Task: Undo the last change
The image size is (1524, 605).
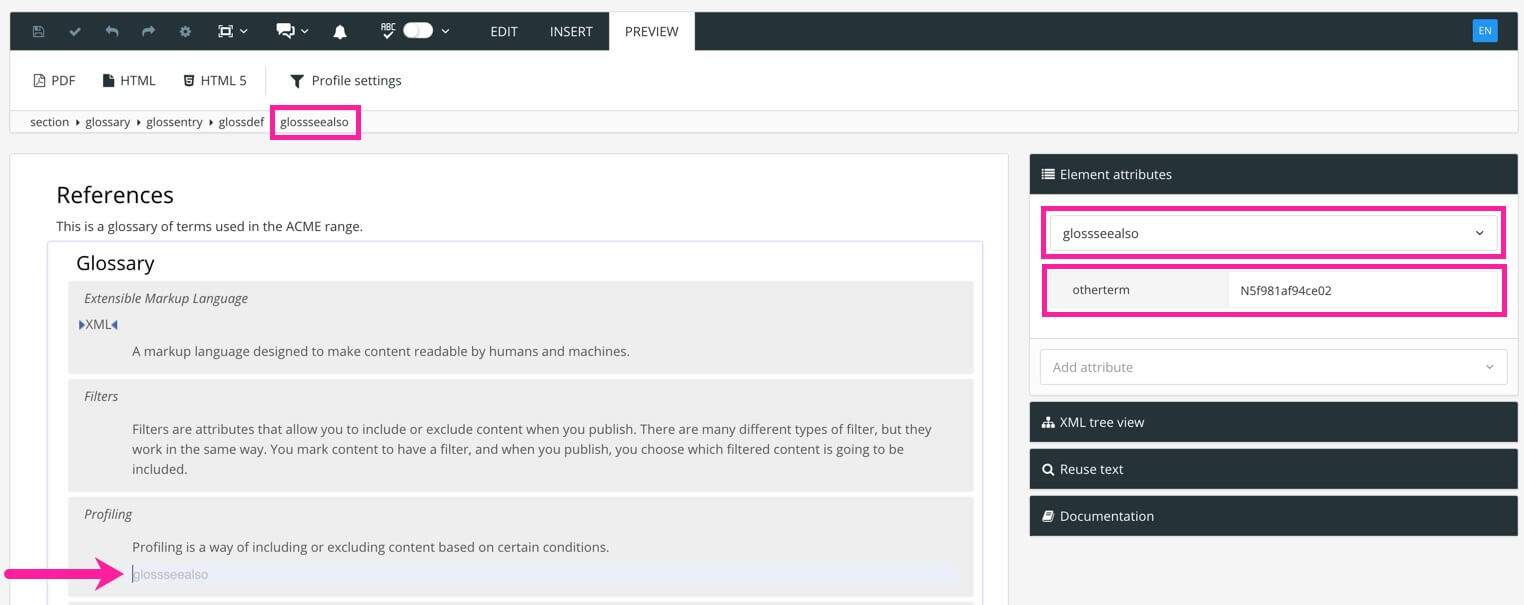Action: (111, 31)
